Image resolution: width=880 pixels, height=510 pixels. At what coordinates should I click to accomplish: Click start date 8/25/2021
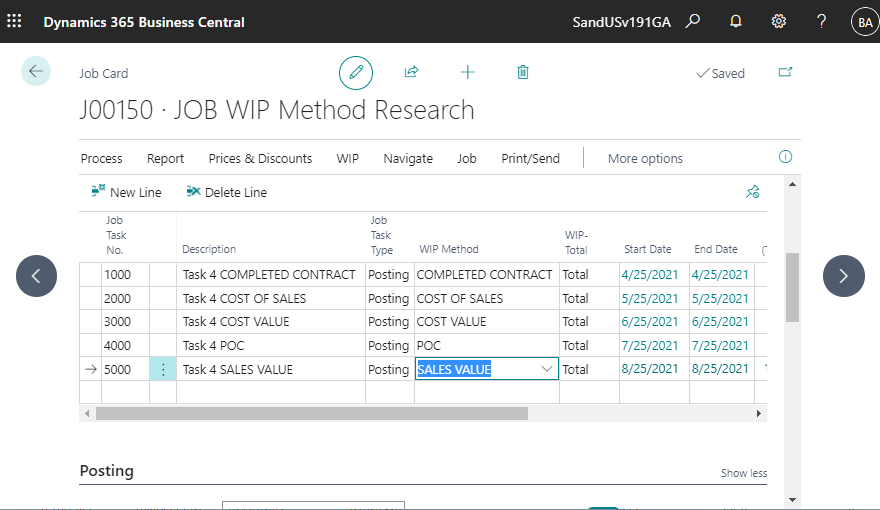pos(649,369)
